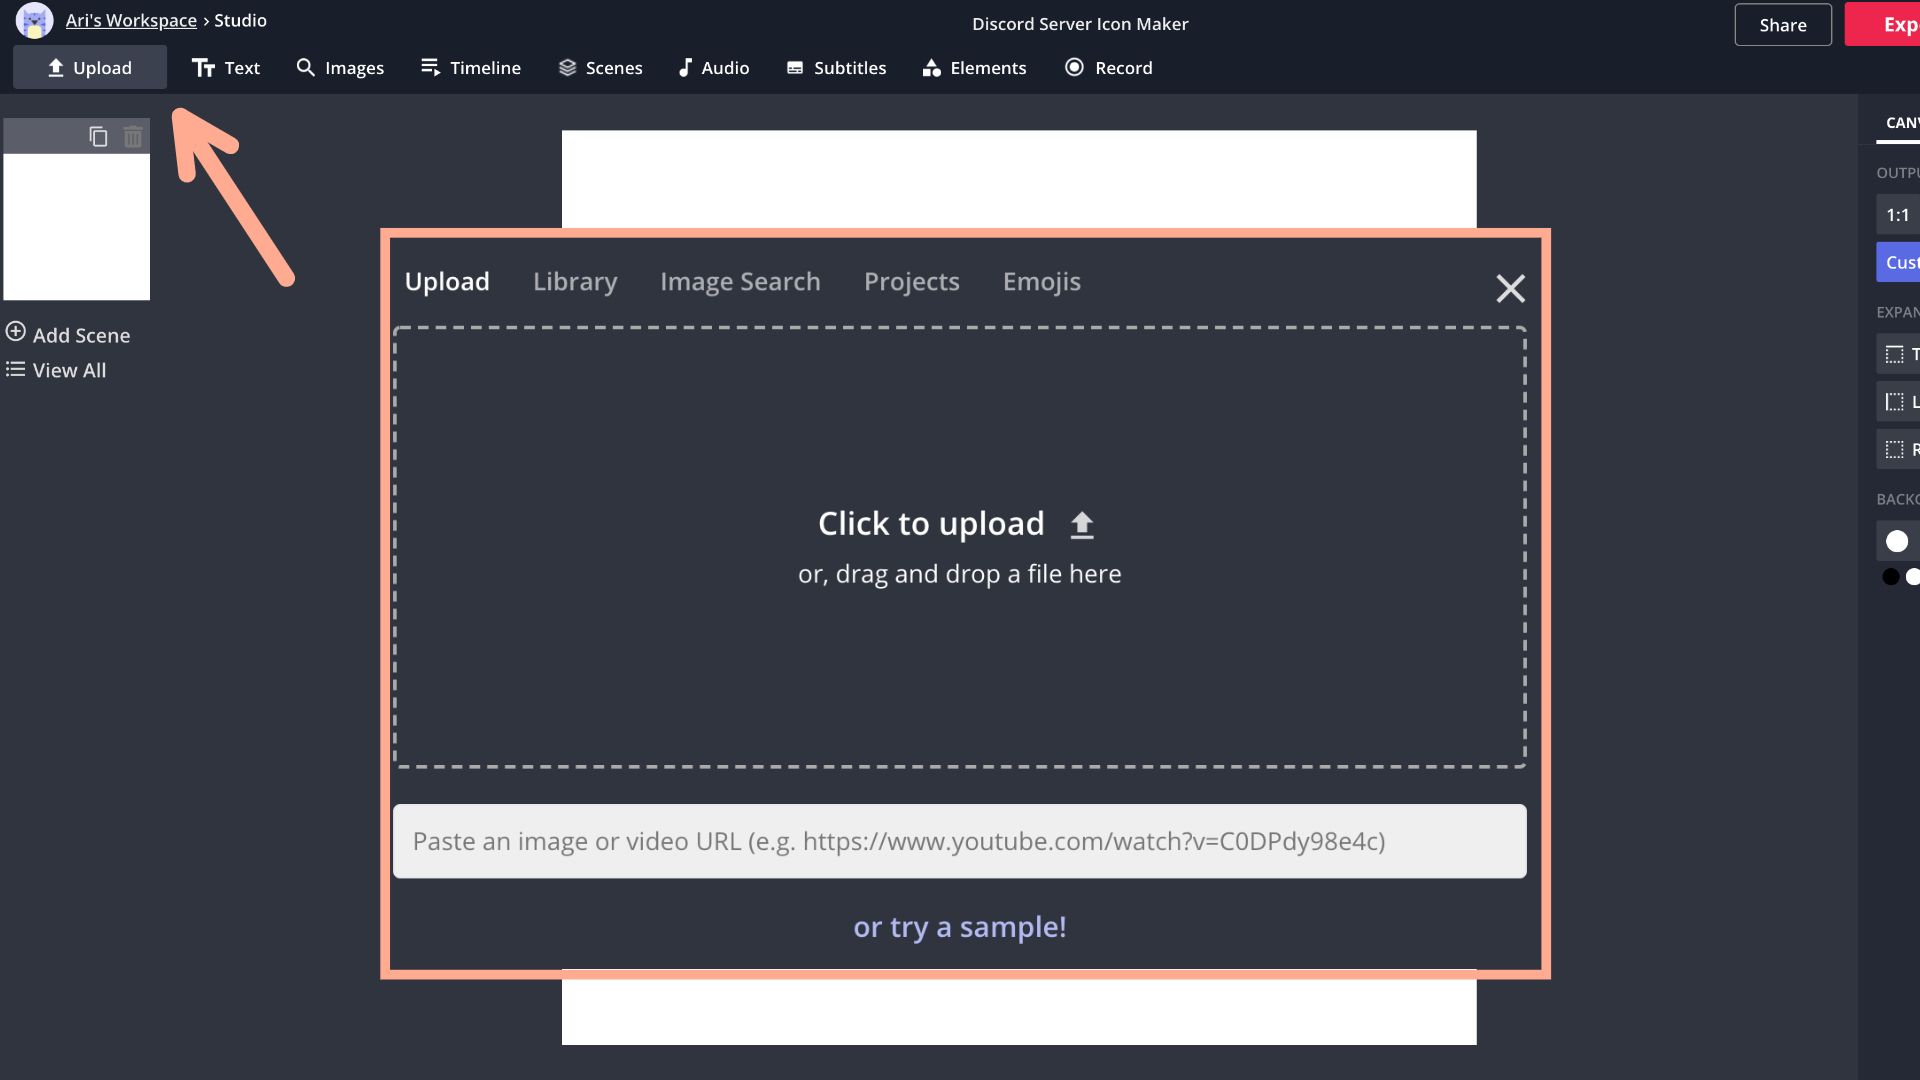1920x1080 pixels.
Task: Open the Emojis tab
Action: click(1041, 282)
